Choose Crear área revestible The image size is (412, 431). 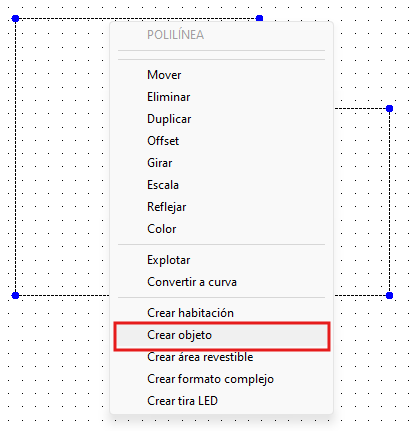[221, 357]
